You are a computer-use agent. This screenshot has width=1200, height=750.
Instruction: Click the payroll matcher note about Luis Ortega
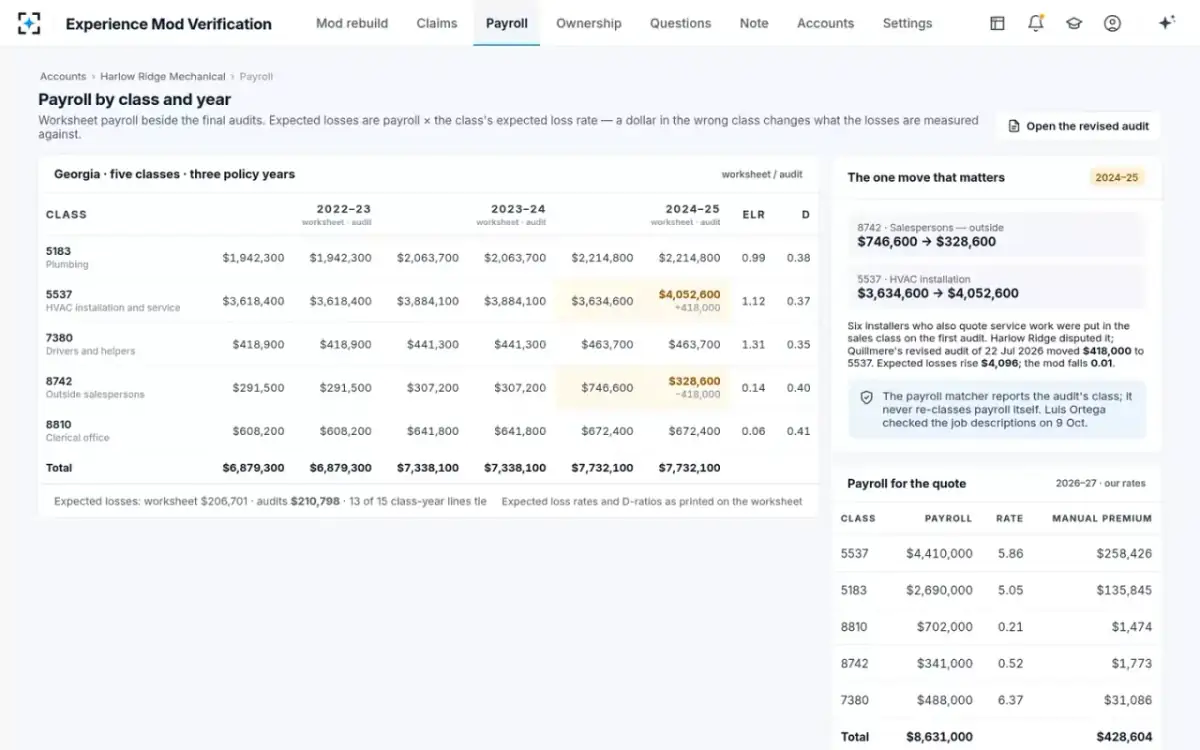(996, 409)
